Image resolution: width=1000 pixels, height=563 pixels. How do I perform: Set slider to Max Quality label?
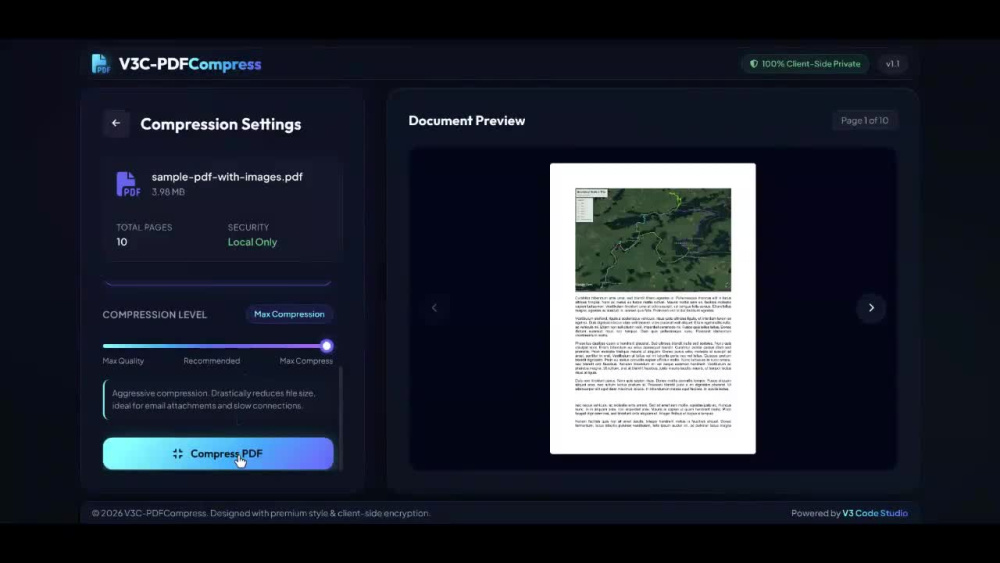[x=123, y=361]
